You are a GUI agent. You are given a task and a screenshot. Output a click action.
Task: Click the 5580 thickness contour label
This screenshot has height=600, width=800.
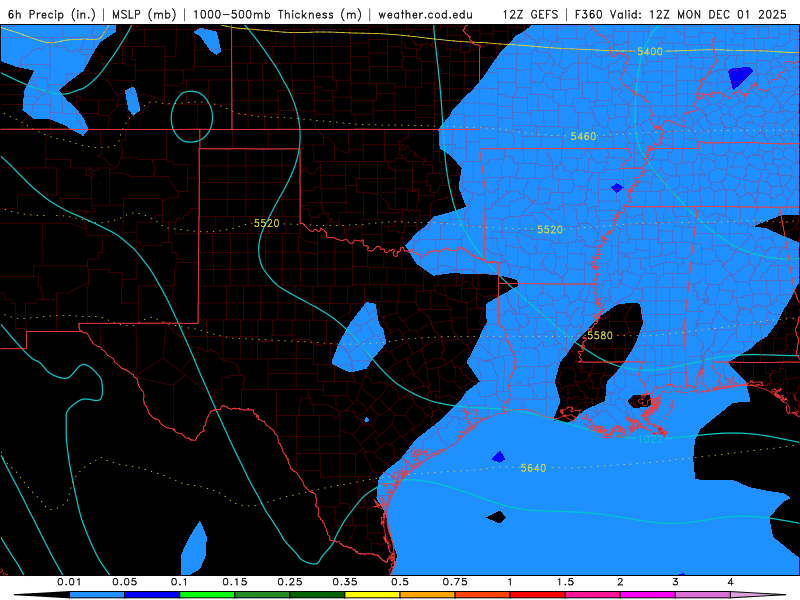[599, 335]
